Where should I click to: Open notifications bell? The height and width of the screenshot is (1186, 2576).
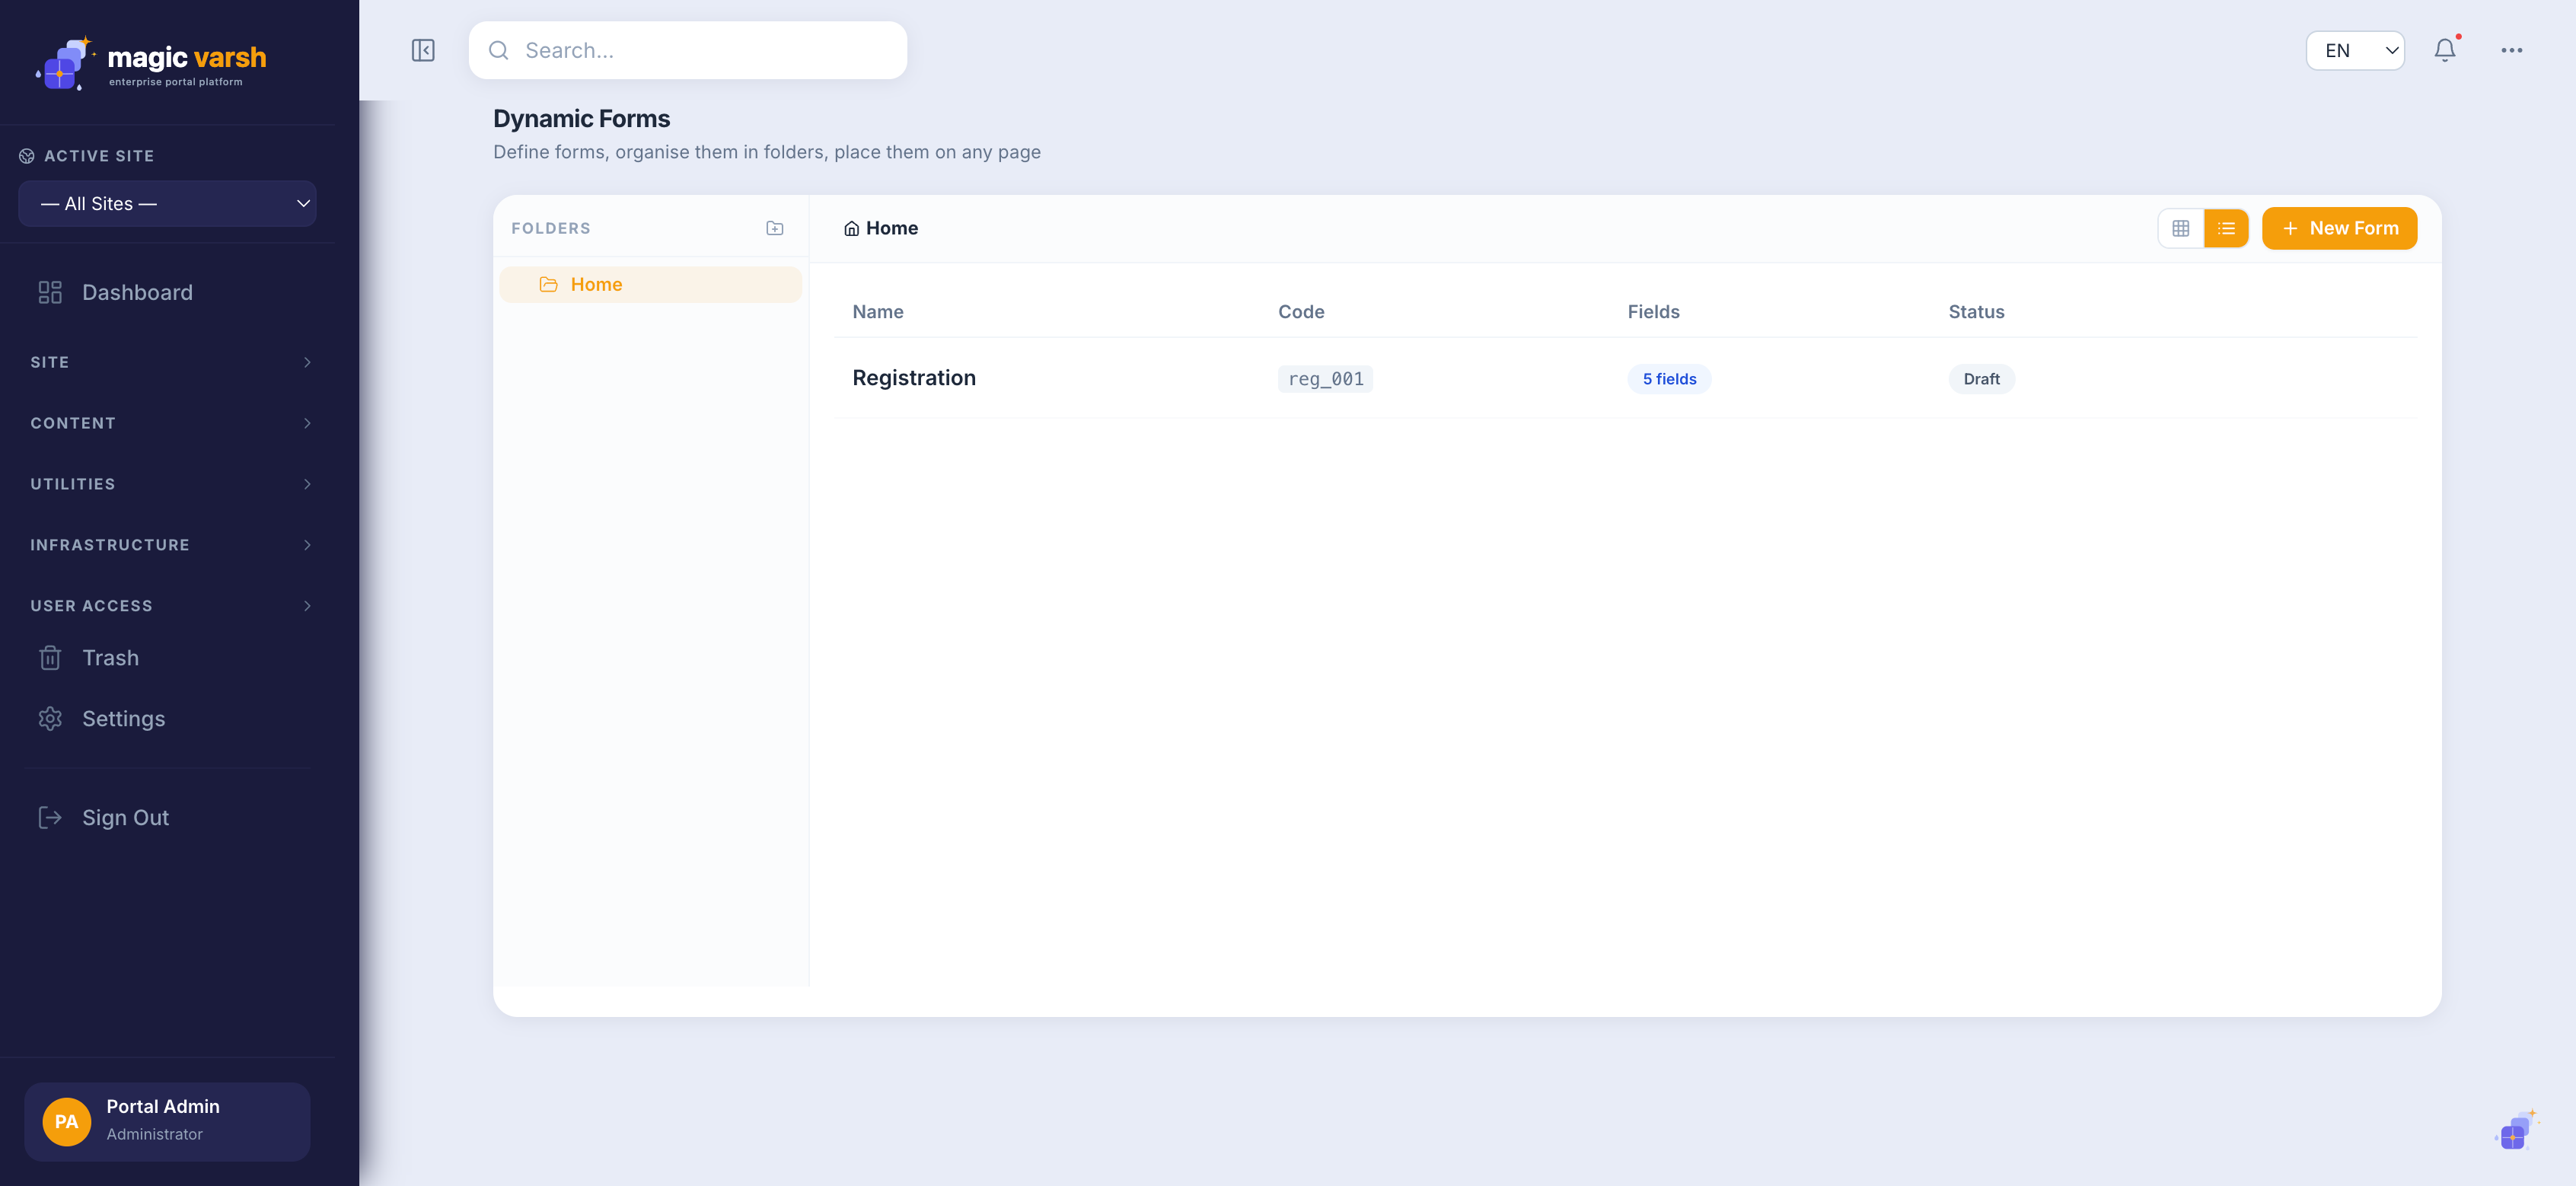point(2445,50)
